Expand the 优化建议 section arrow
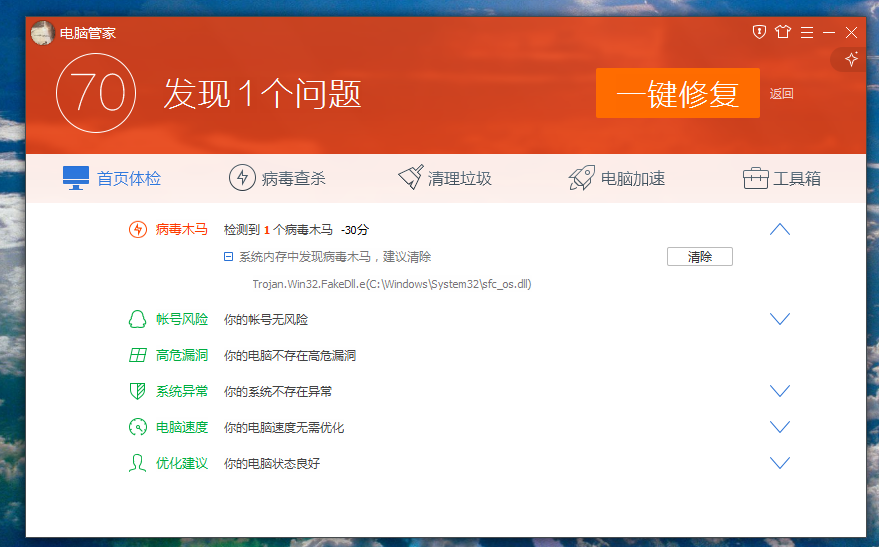The height and width of the screenshot is (547, 879). (x=780, y=463)
